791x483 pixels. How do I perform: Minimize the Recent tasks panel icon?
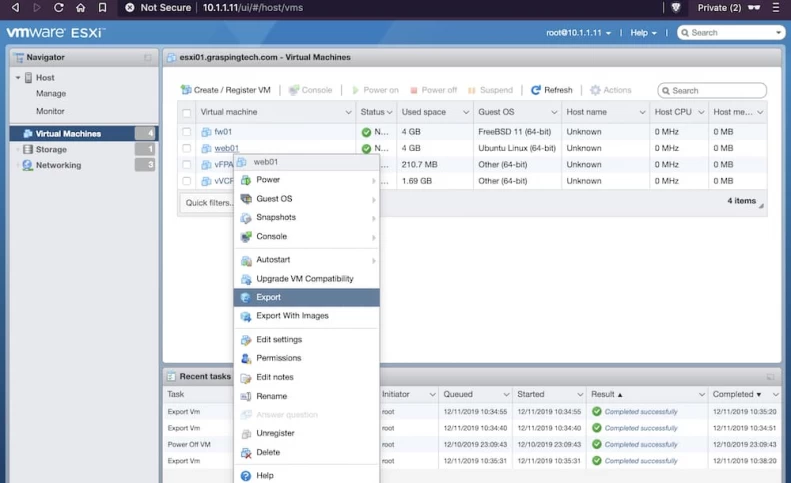coord(770,377)
